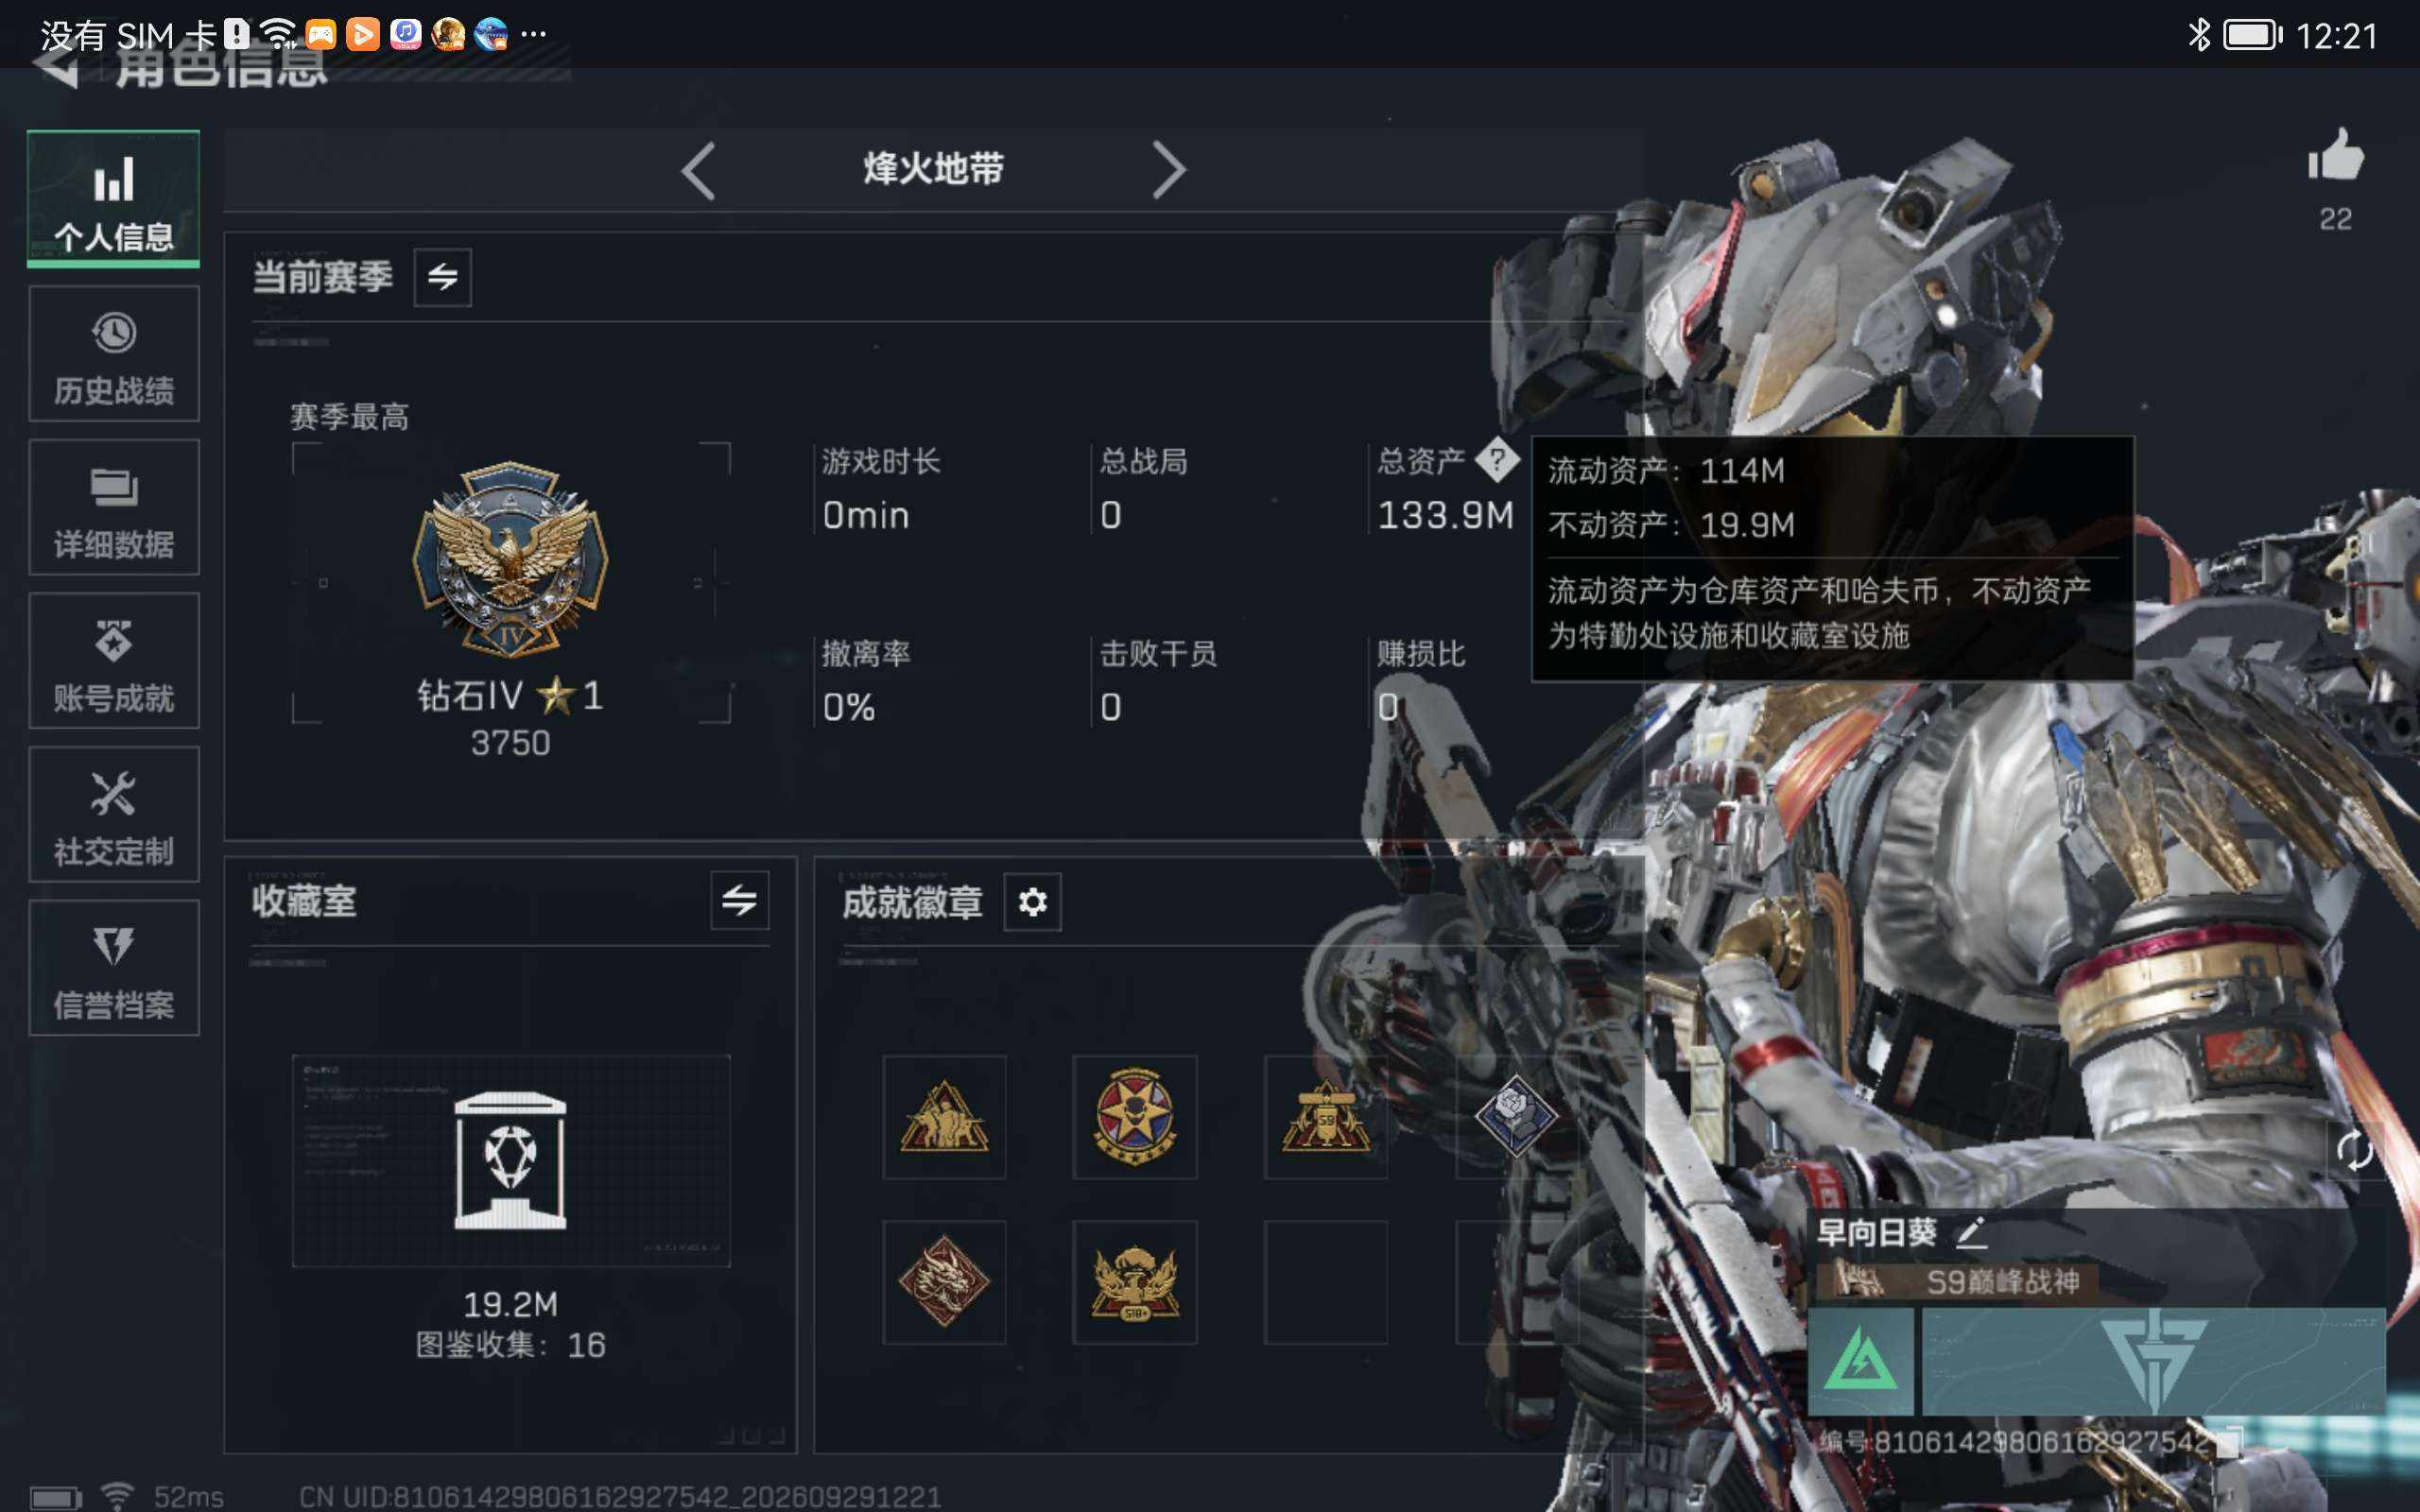Click the 烽火地带 mode title
The image size is (2420, 1512).
tap(933, 169)
